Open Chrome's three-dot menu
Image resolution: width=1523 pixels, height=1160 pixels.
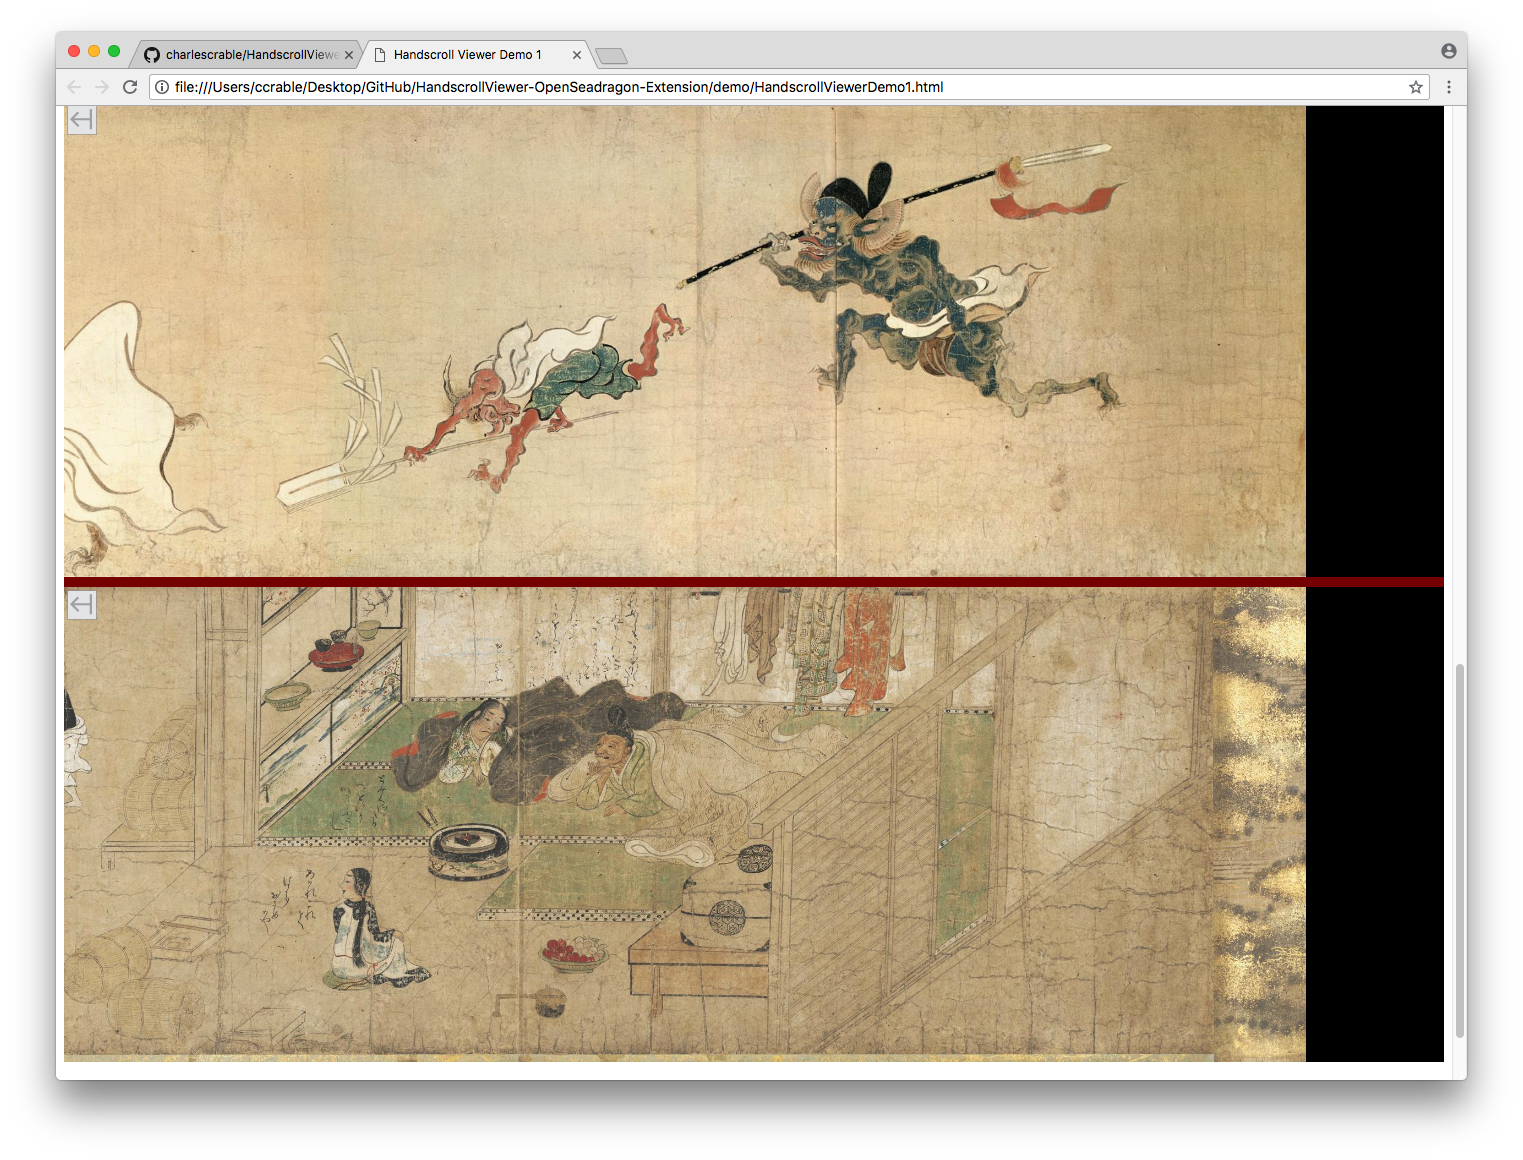coord(1449,87)
